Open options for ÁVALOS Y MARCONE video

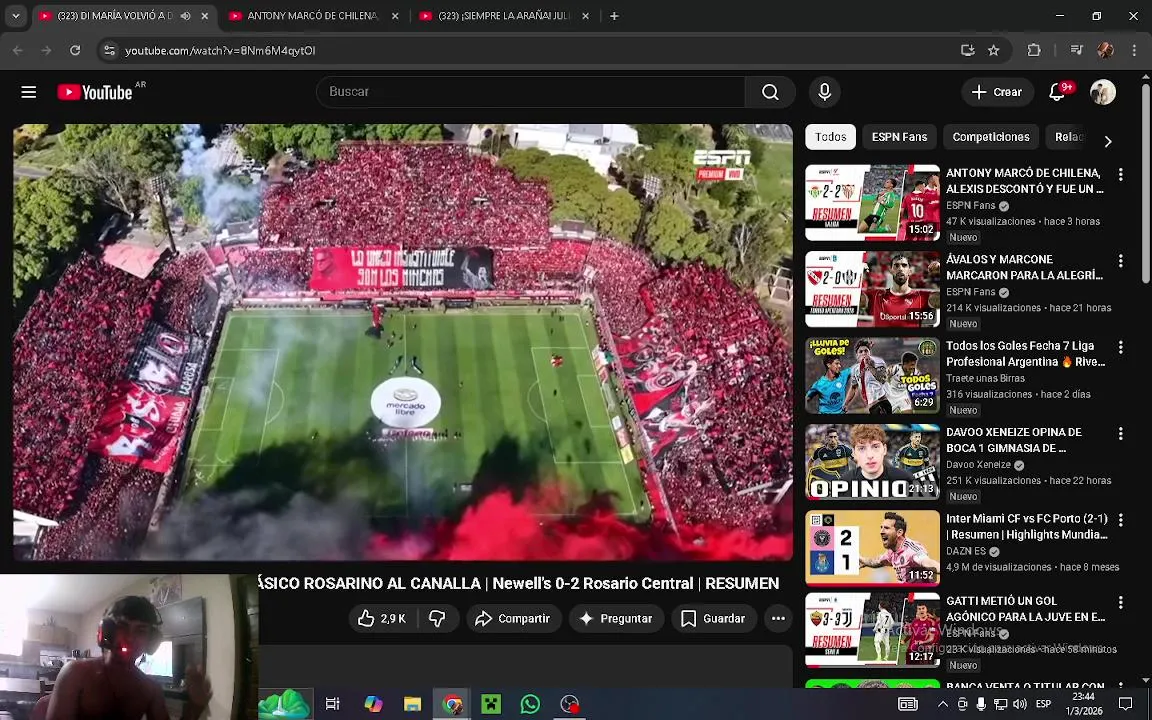click(1120, 260)
